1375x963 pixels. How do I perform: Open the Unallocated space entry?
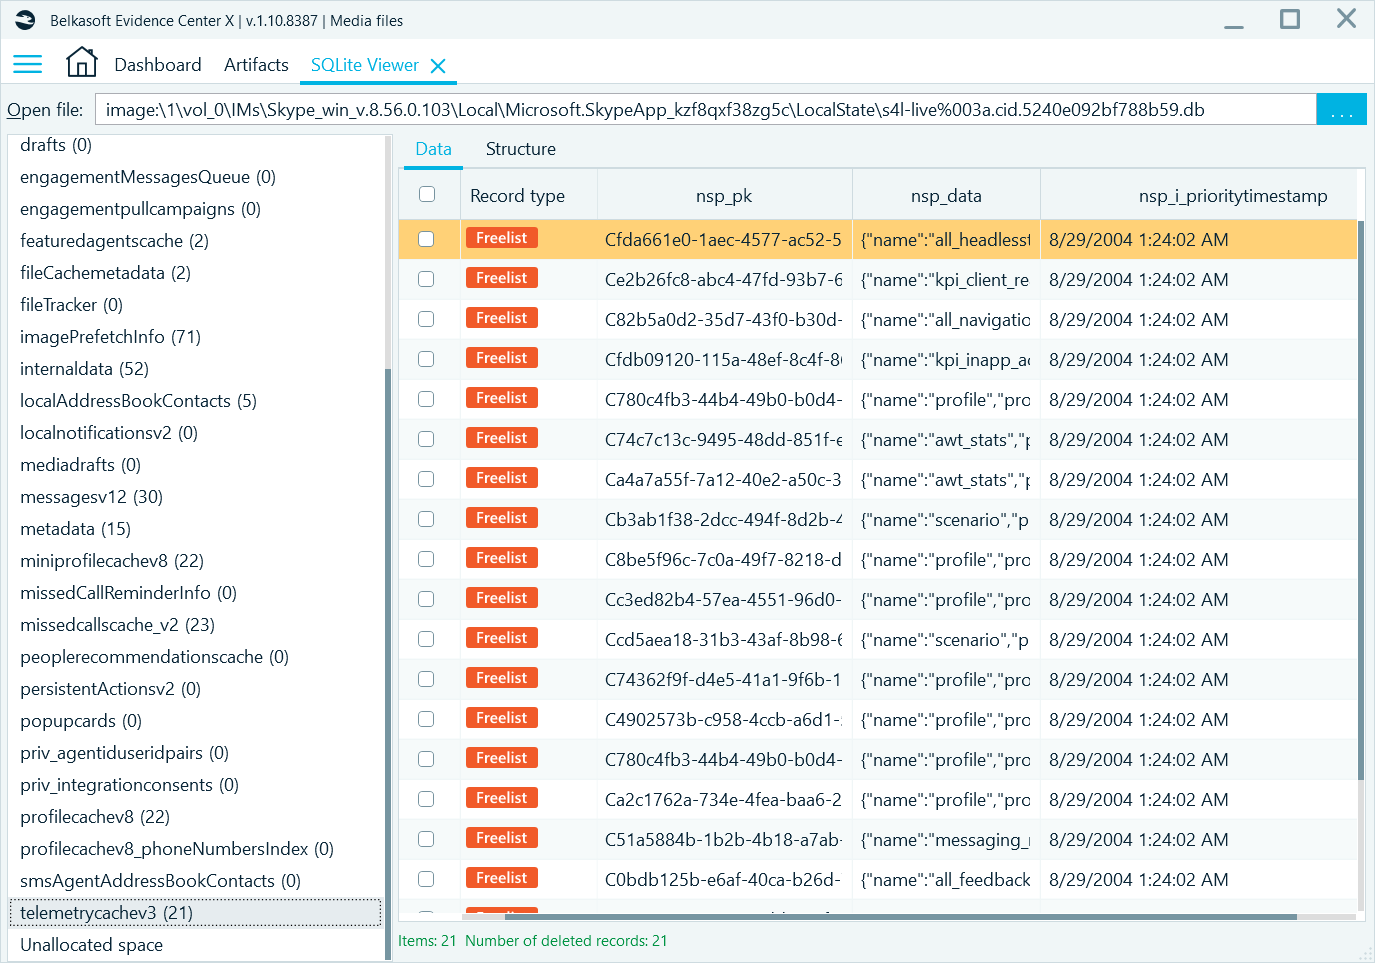pos(91,945)
